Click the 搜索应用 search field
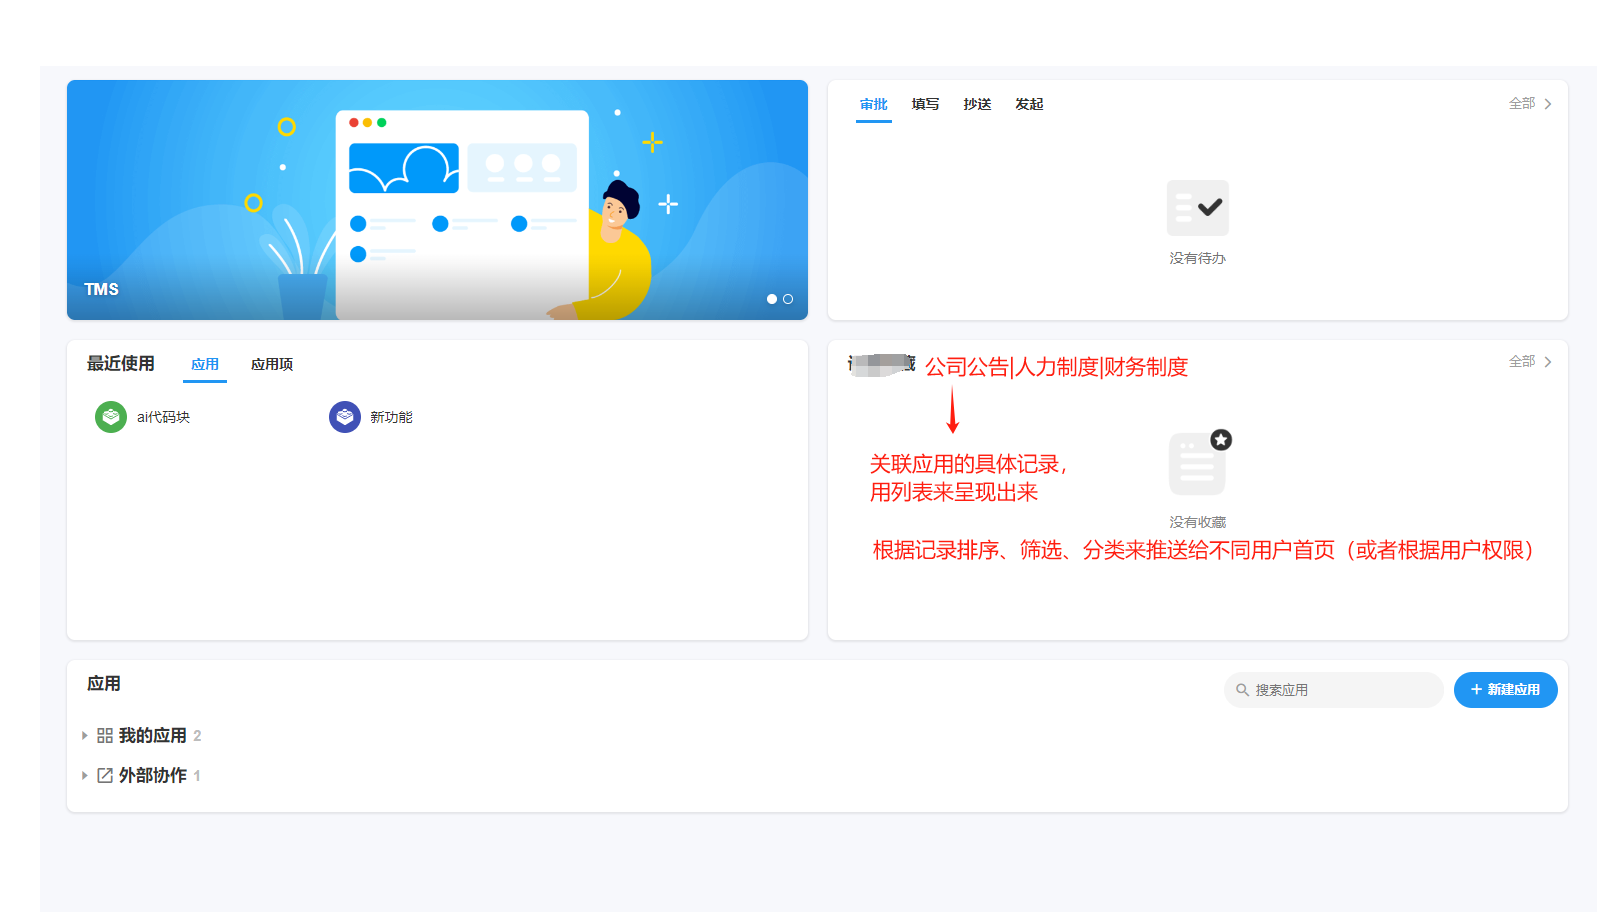The height and width of the screenshot is (918, 1597). (1334, 690)
